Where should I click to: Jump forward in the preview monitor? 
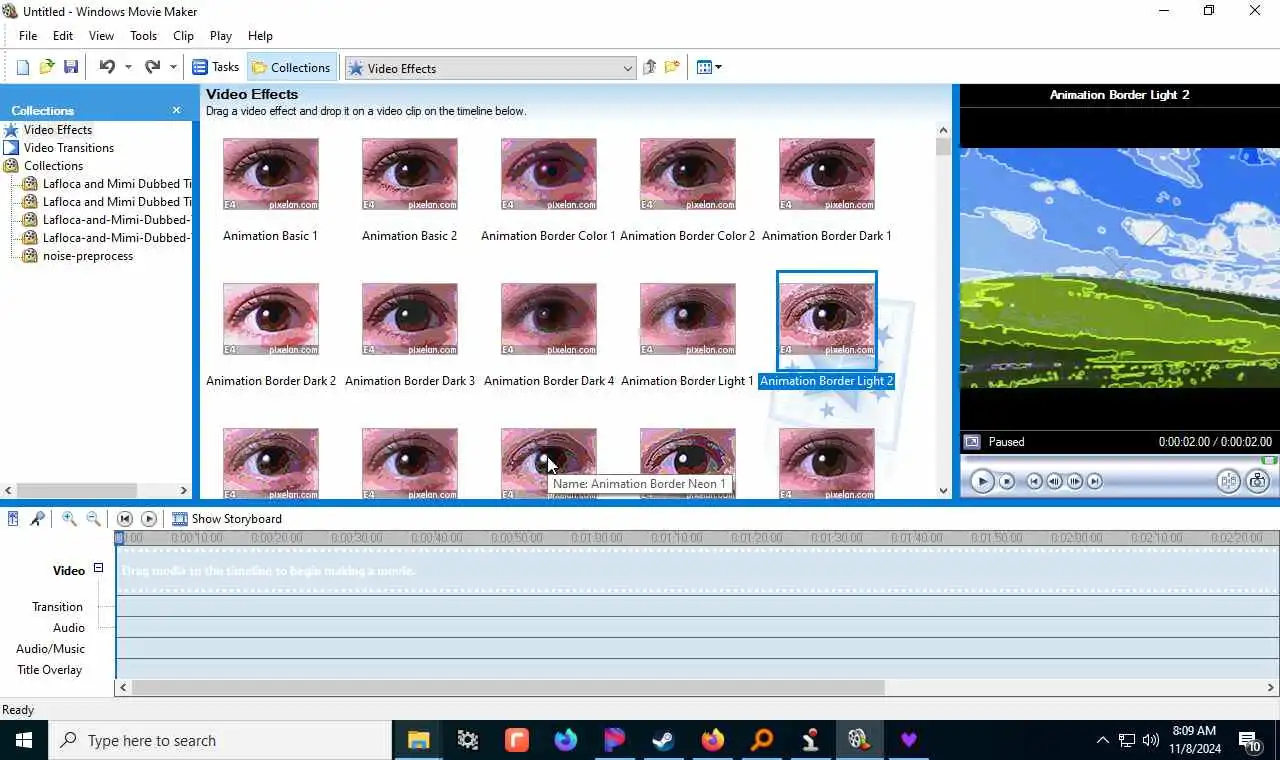(x=1095, y=481)
